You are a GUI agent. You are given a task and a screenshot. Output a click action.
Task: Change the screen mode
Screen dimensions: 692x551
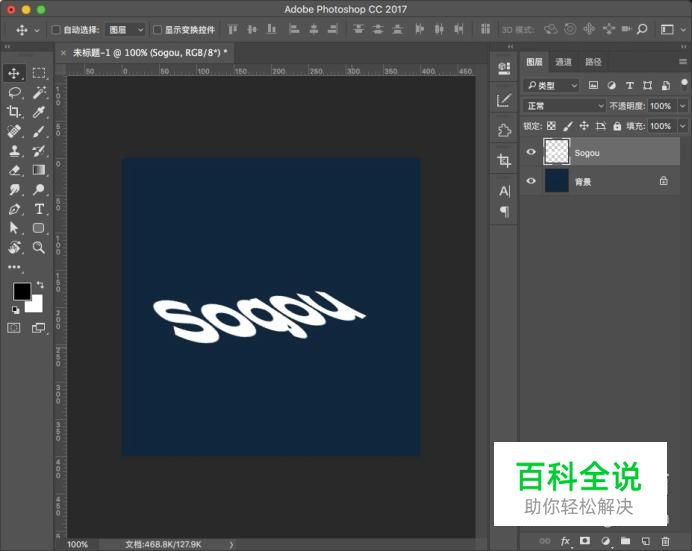(39, 328)
